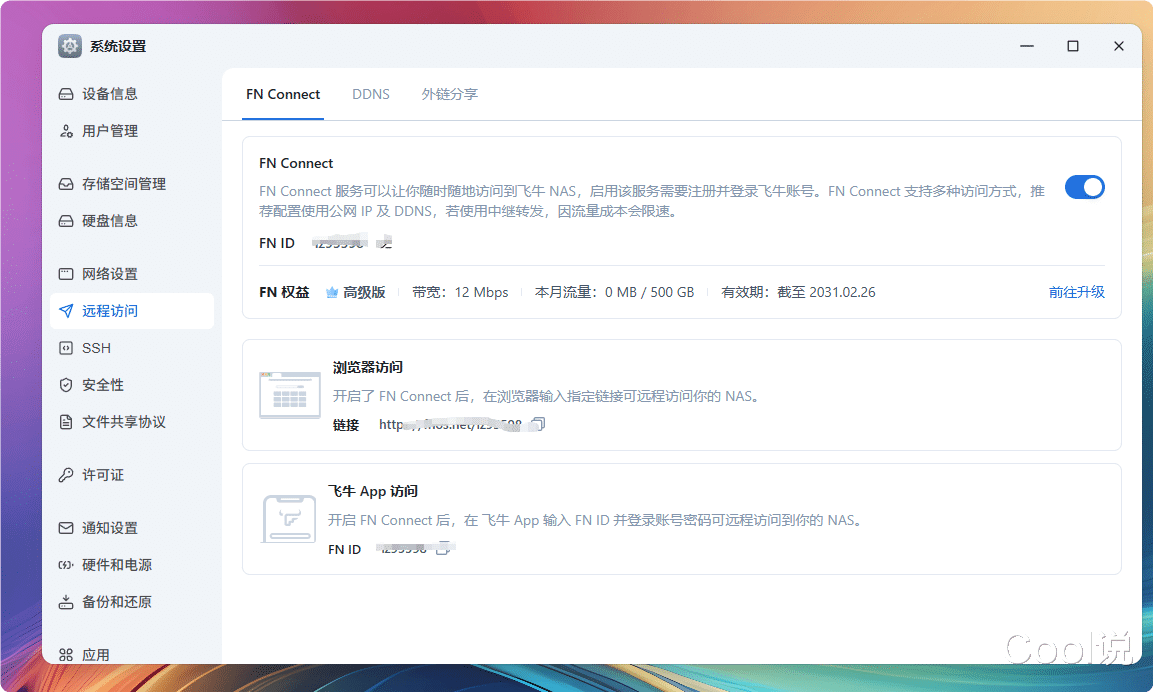Open SSH settings
Screen dimensions: 1153x692
click(132, 348)
